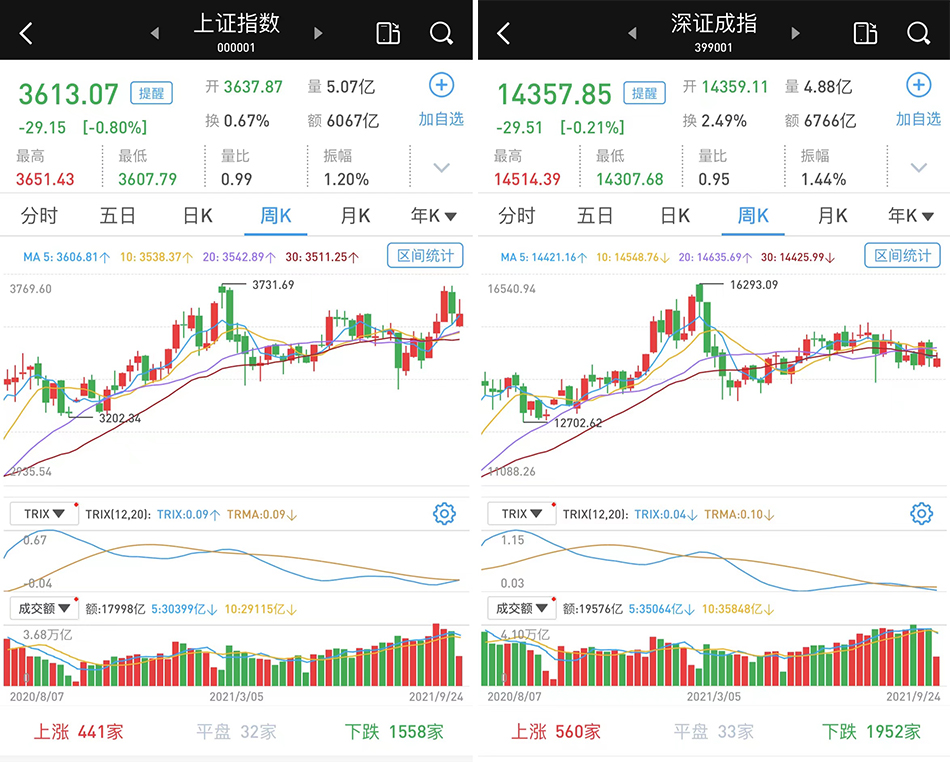Tap 额:17998亿 volume readout

click(x=115, y=609)
